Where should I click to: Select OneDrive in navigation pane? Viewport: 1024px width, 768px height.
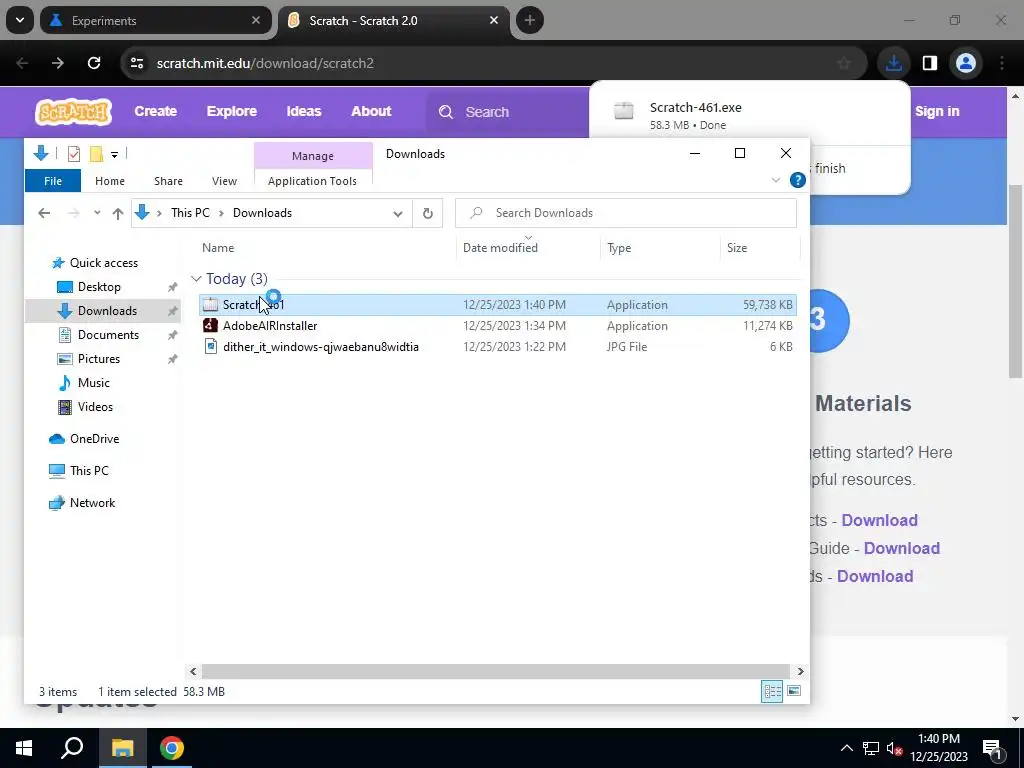[x=94, y=439]
